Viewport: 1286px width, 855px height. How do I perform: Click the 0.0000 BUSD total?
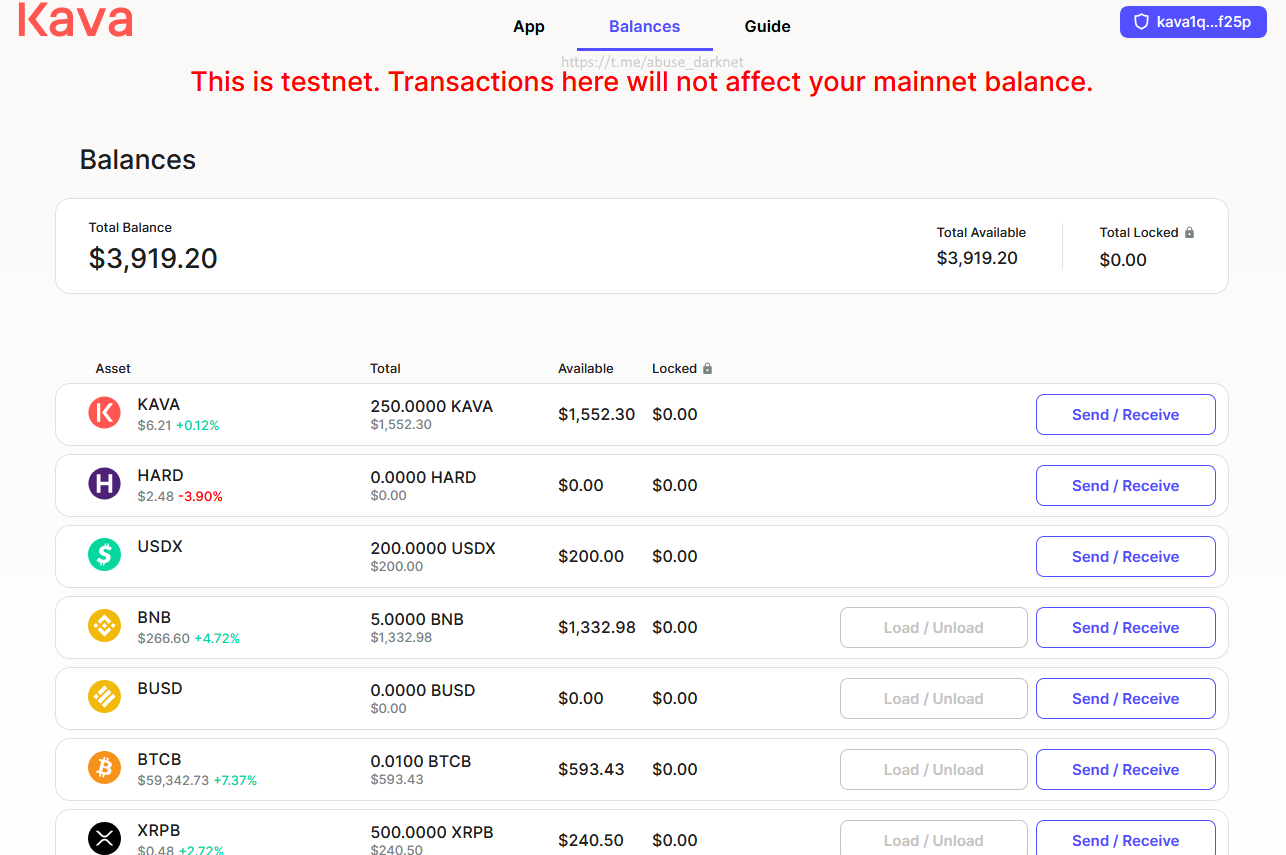click(423, 691)
